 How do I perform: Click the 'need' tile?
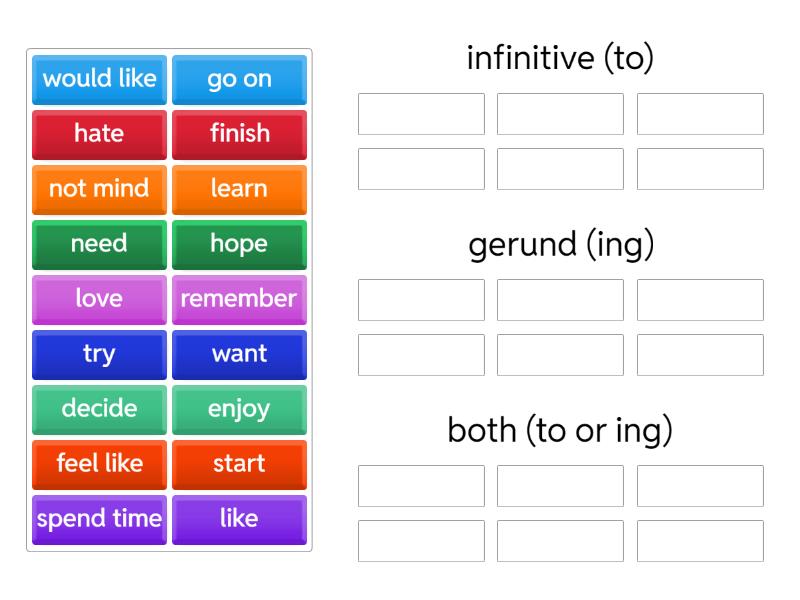pyautogui.click(x=98, y=244)
